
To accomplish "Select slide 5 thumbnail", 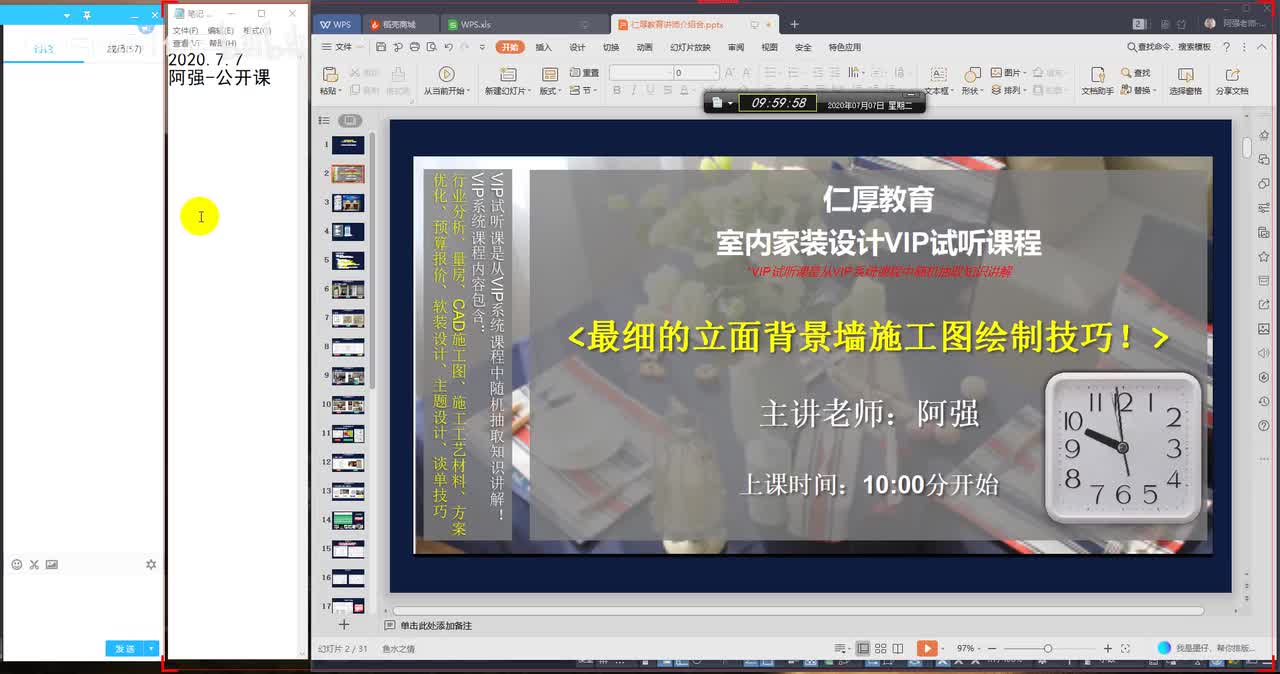I will tap(348, 261).
